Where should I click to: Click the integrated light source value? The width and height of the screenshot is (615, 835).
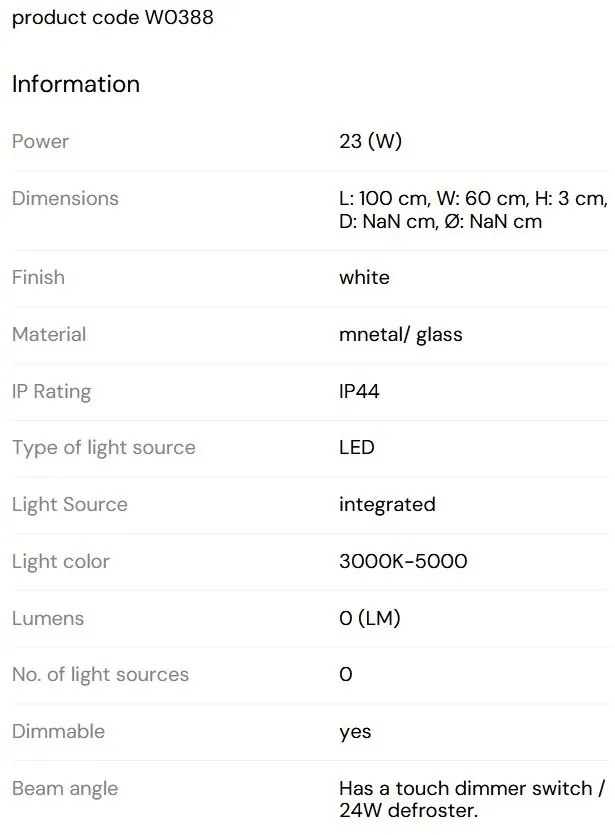387,505
